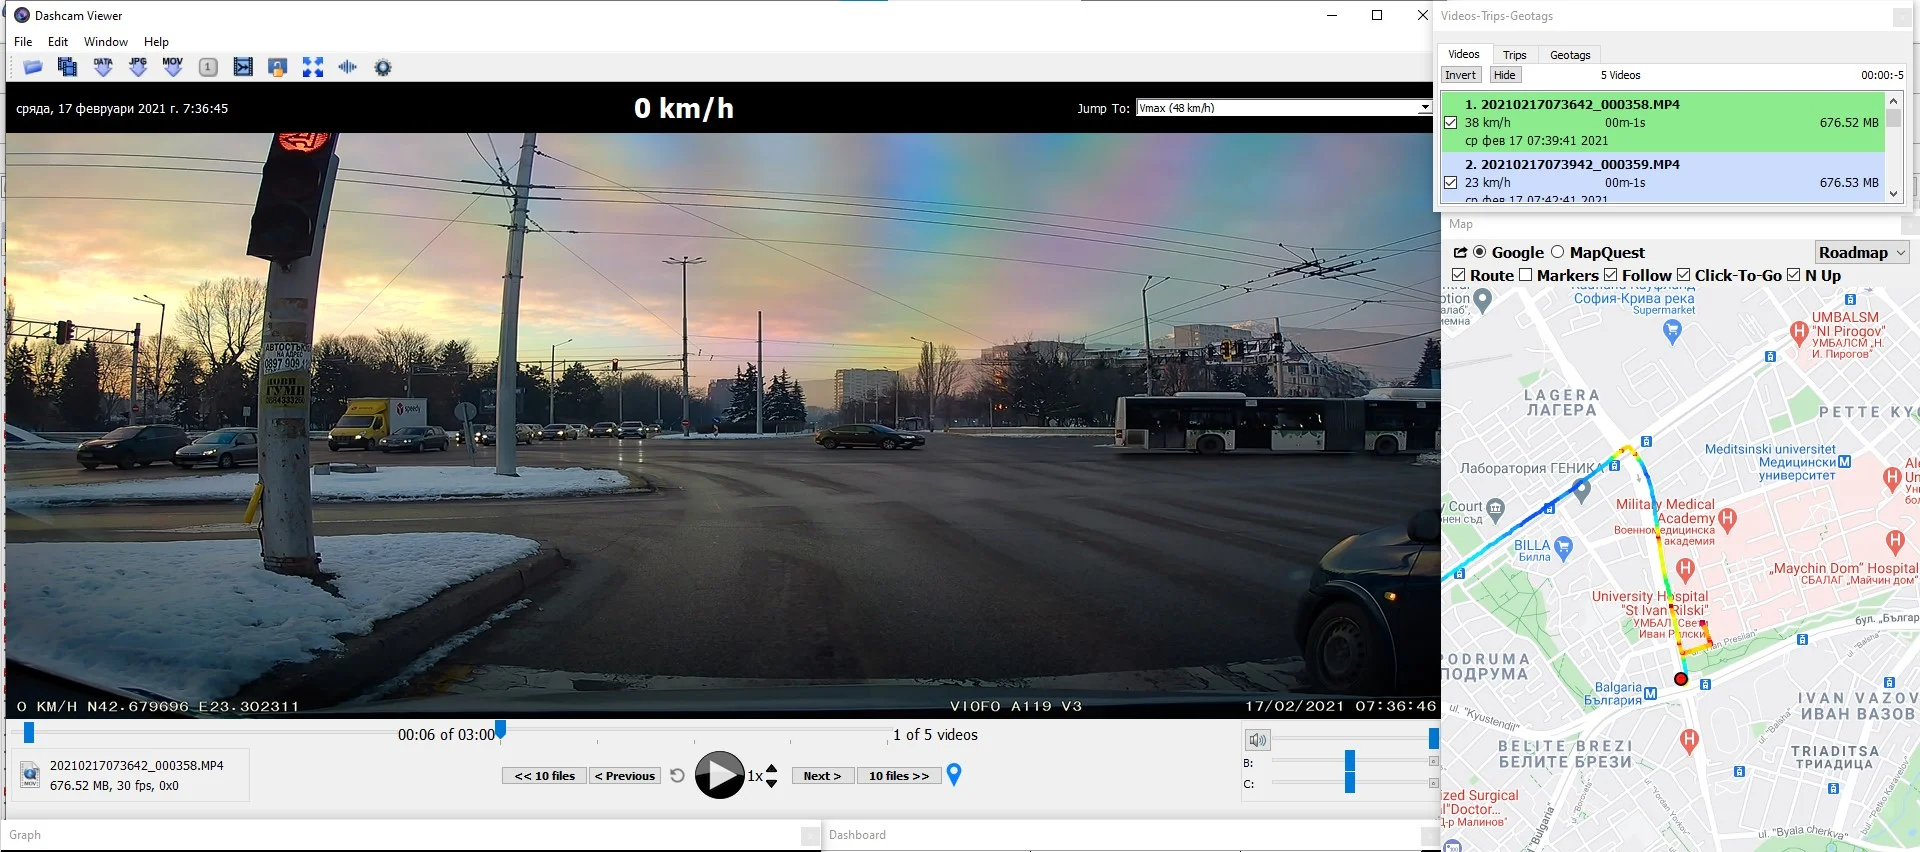The image size is (1920, 852).
Task: Toggle the Follow checkbox
Action: tap(1610, 275)
